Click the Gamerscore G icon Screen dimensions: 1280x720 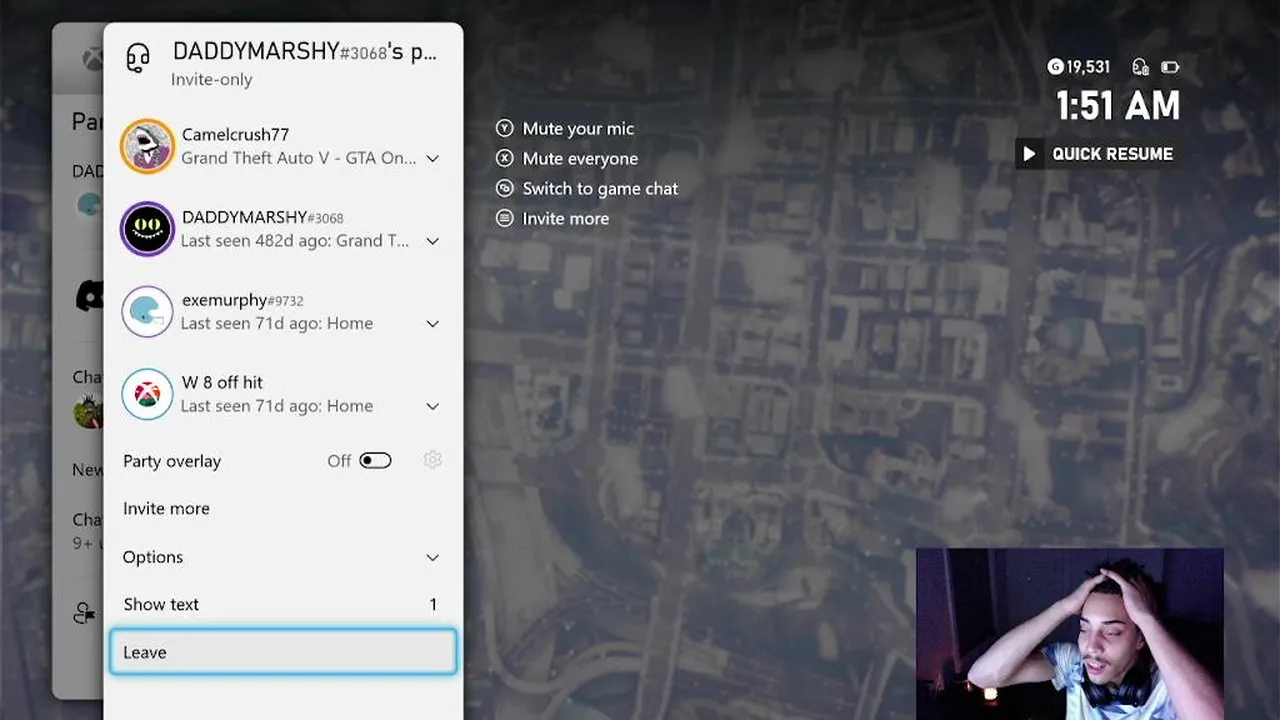(x=1055, y=67)
